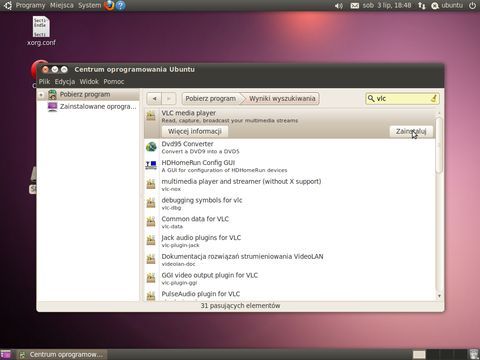Click the Więcej informacji button
Viewport: 480px width, 360px height.
click(x=195, y=131)
